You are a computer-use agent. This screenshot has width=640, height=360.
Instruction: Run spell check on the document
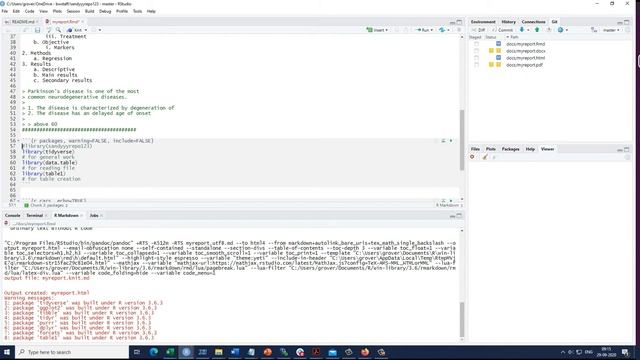[x=49, y=30]
